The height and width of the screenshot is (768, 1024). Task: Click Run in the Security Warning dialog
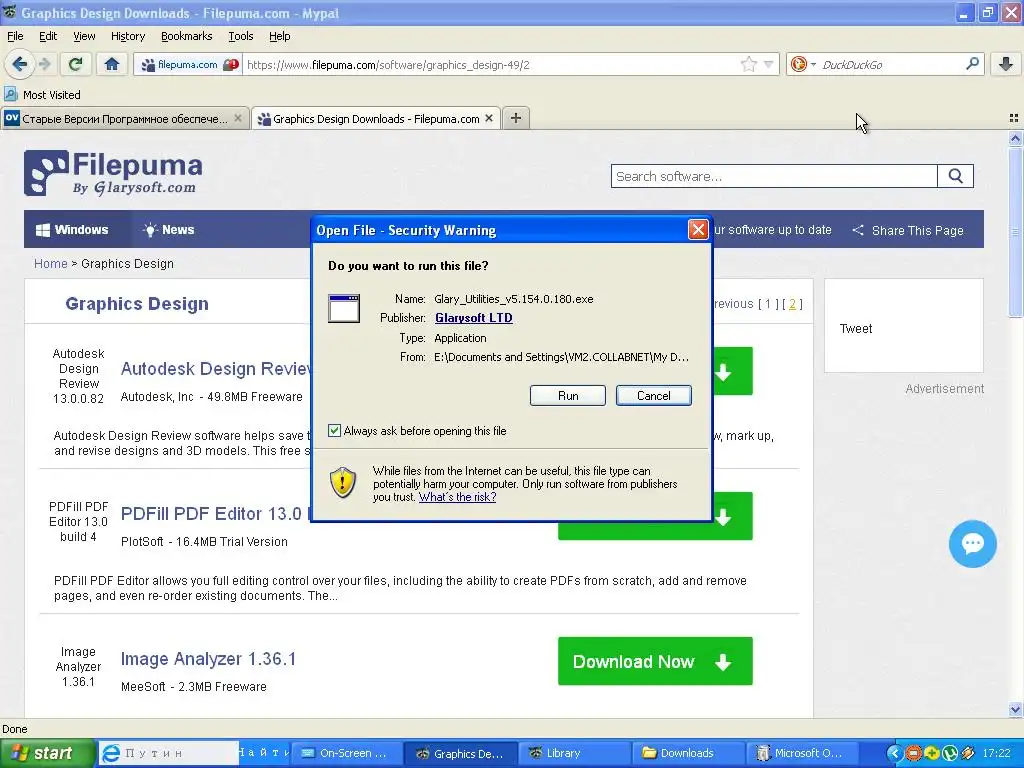coord(568,396)
